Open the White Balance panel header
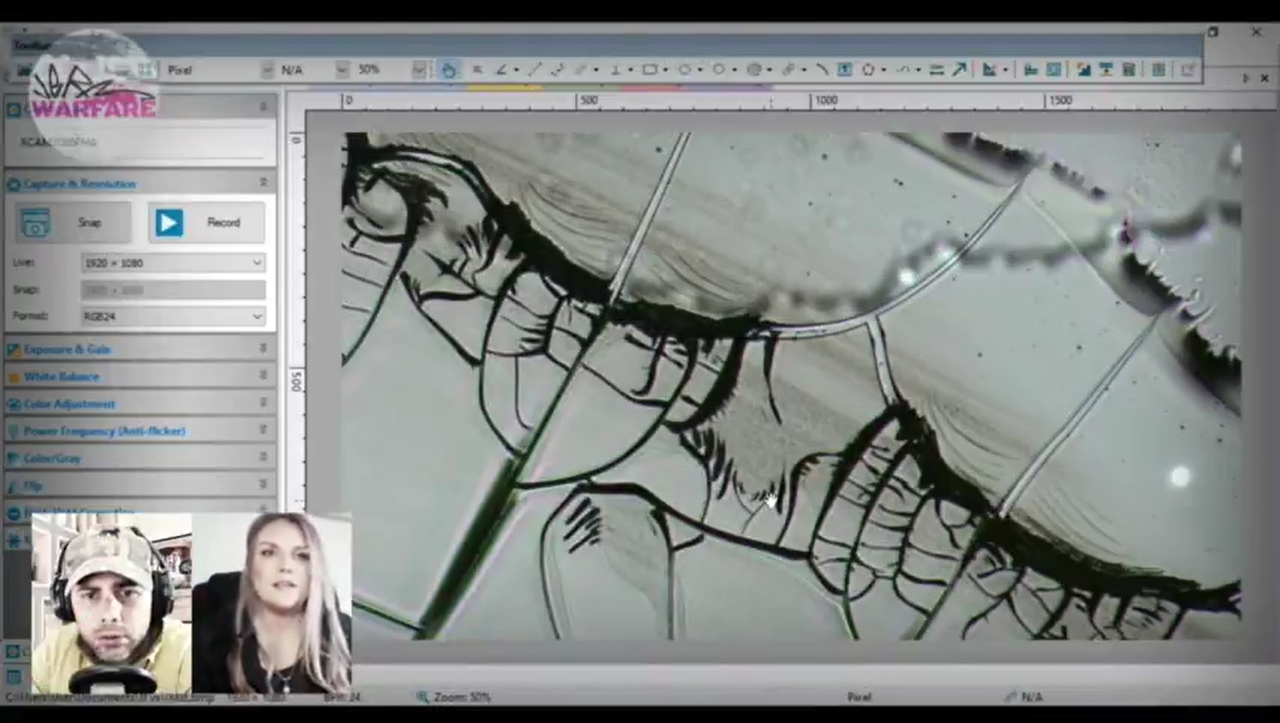This screenshot has width=1280, height=723. [x=140, y=376]
